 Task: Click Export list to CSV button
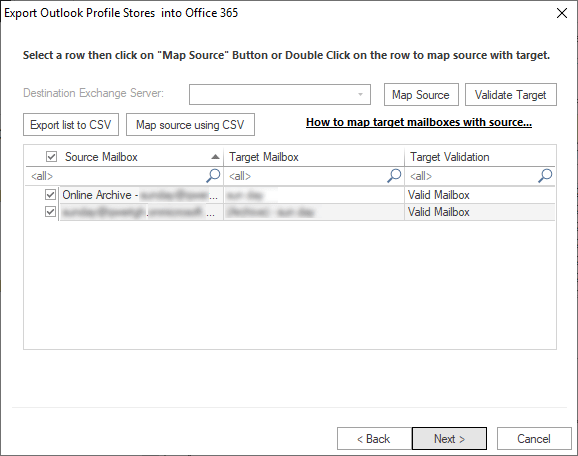pyautogui.click(x=71, y=125)
